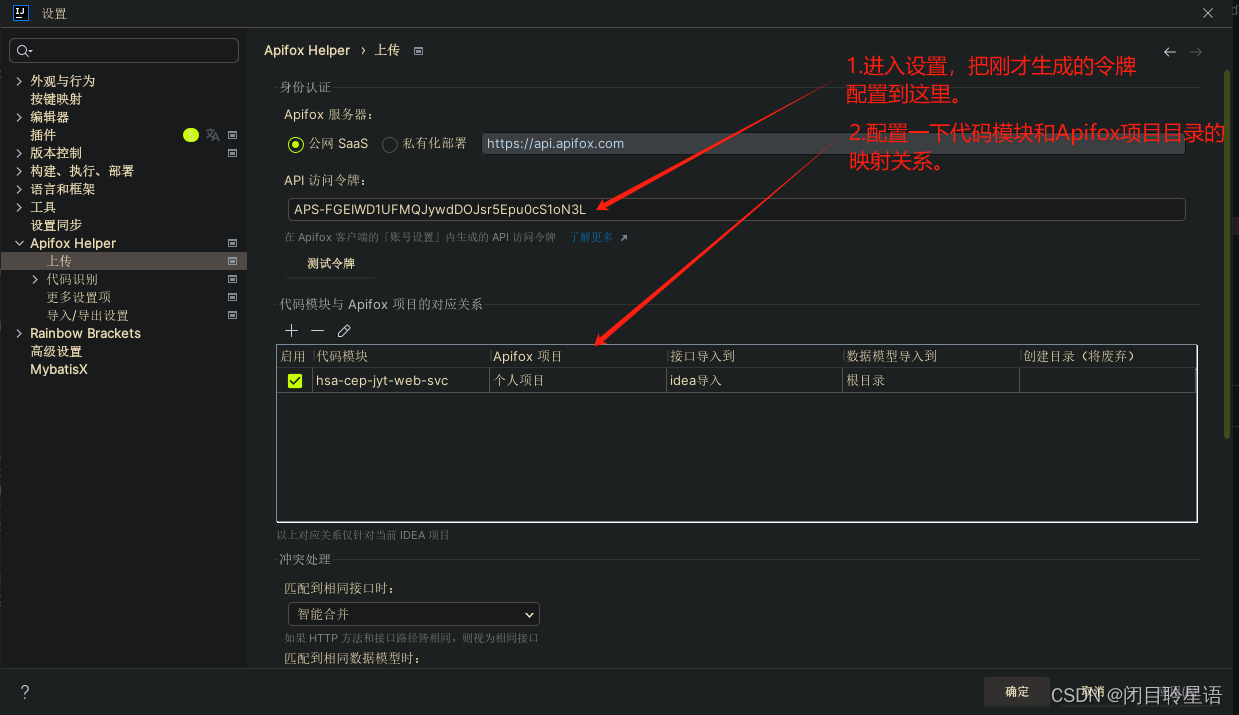Open 设置同步 settings page
The width and height of the screenshot is (1239, 715).
[x=56, y=225]
